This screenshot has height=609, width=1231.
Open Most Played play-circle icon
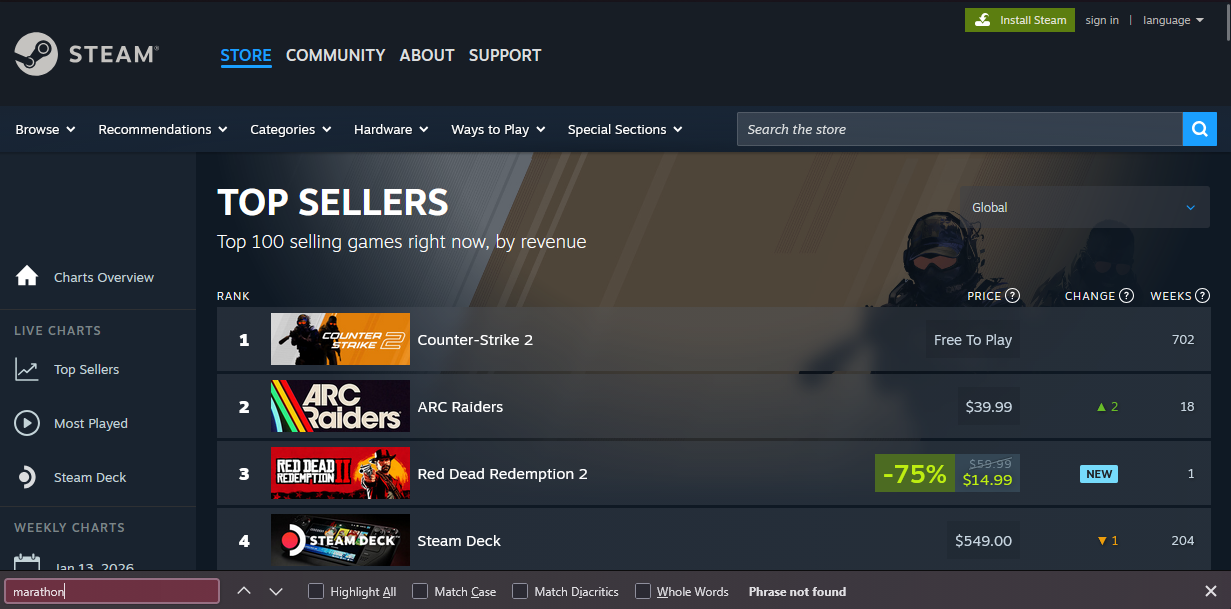(27, 423)
